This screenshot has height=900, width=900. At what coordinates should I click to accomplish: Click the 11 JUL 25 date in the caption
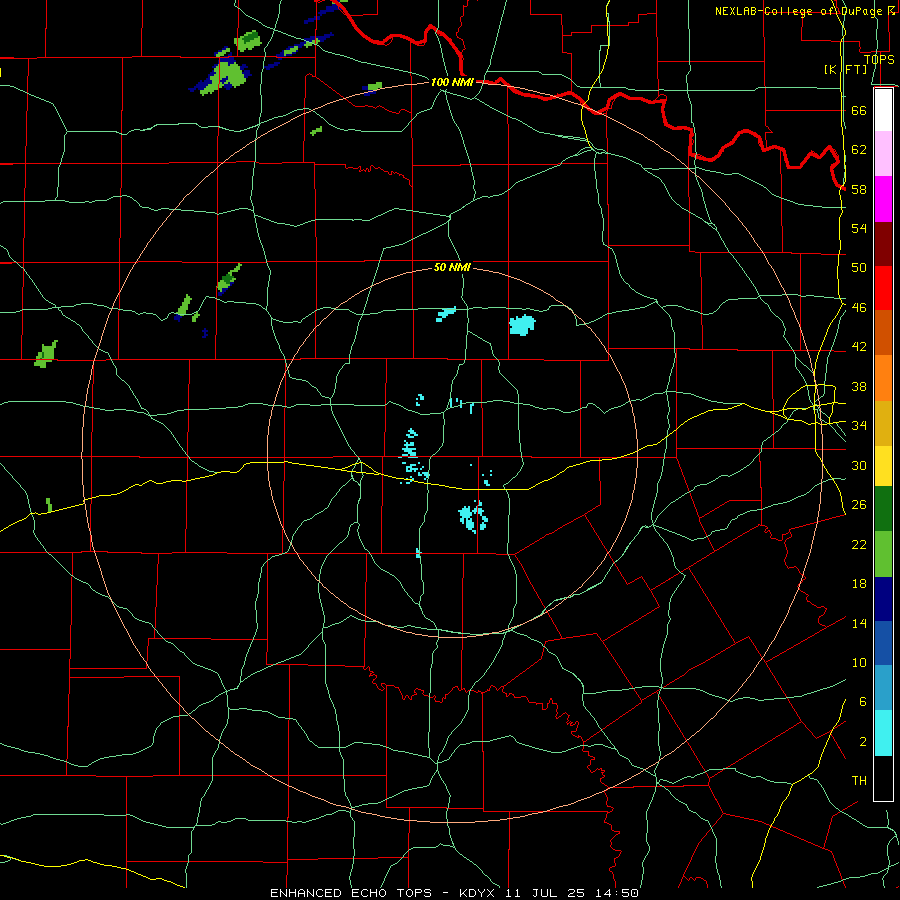coord(545,893)
